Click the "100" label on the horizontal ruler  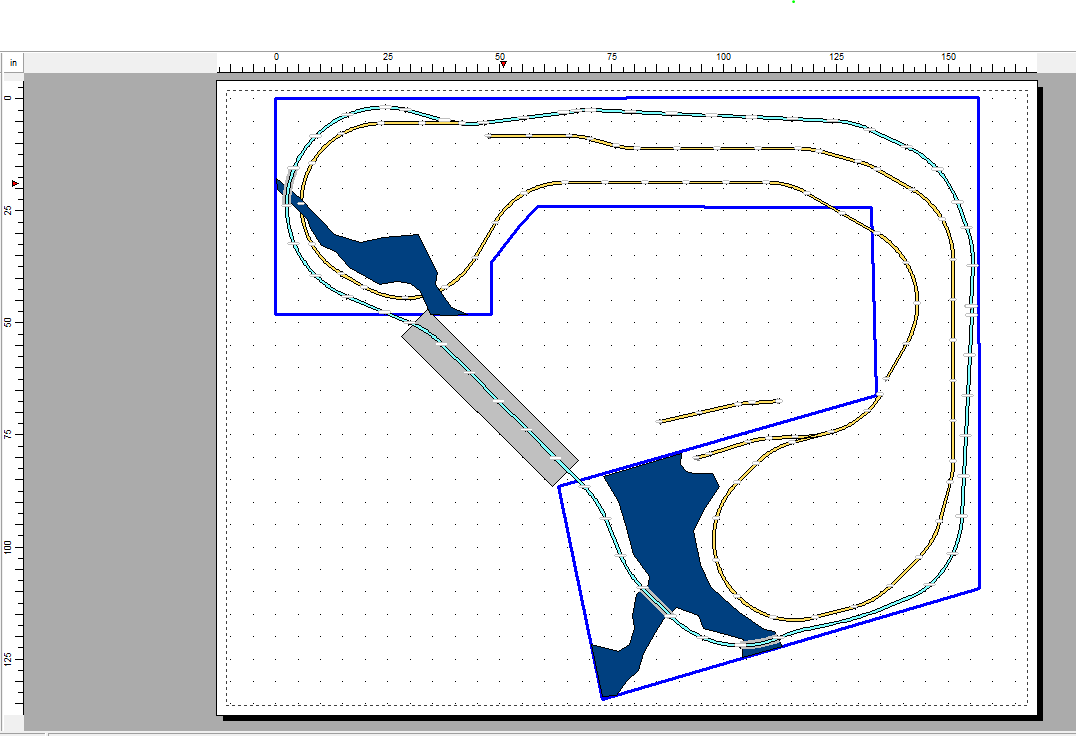(723, 57)
